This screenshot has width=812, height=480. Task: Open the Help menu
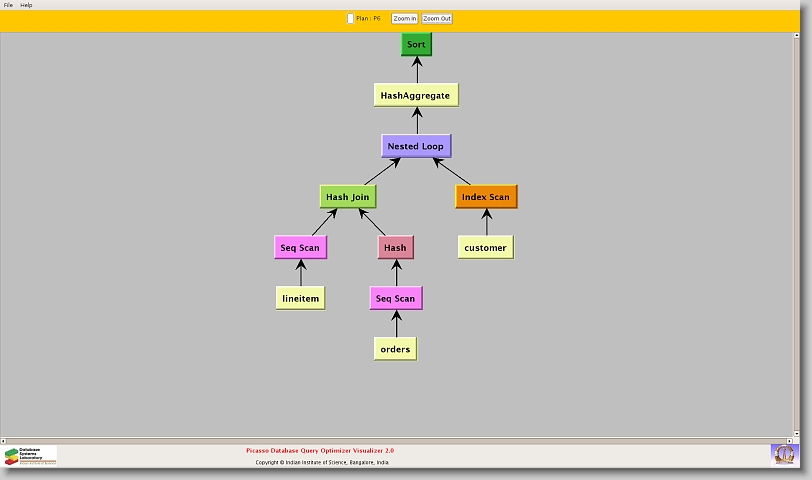(26, 5)
